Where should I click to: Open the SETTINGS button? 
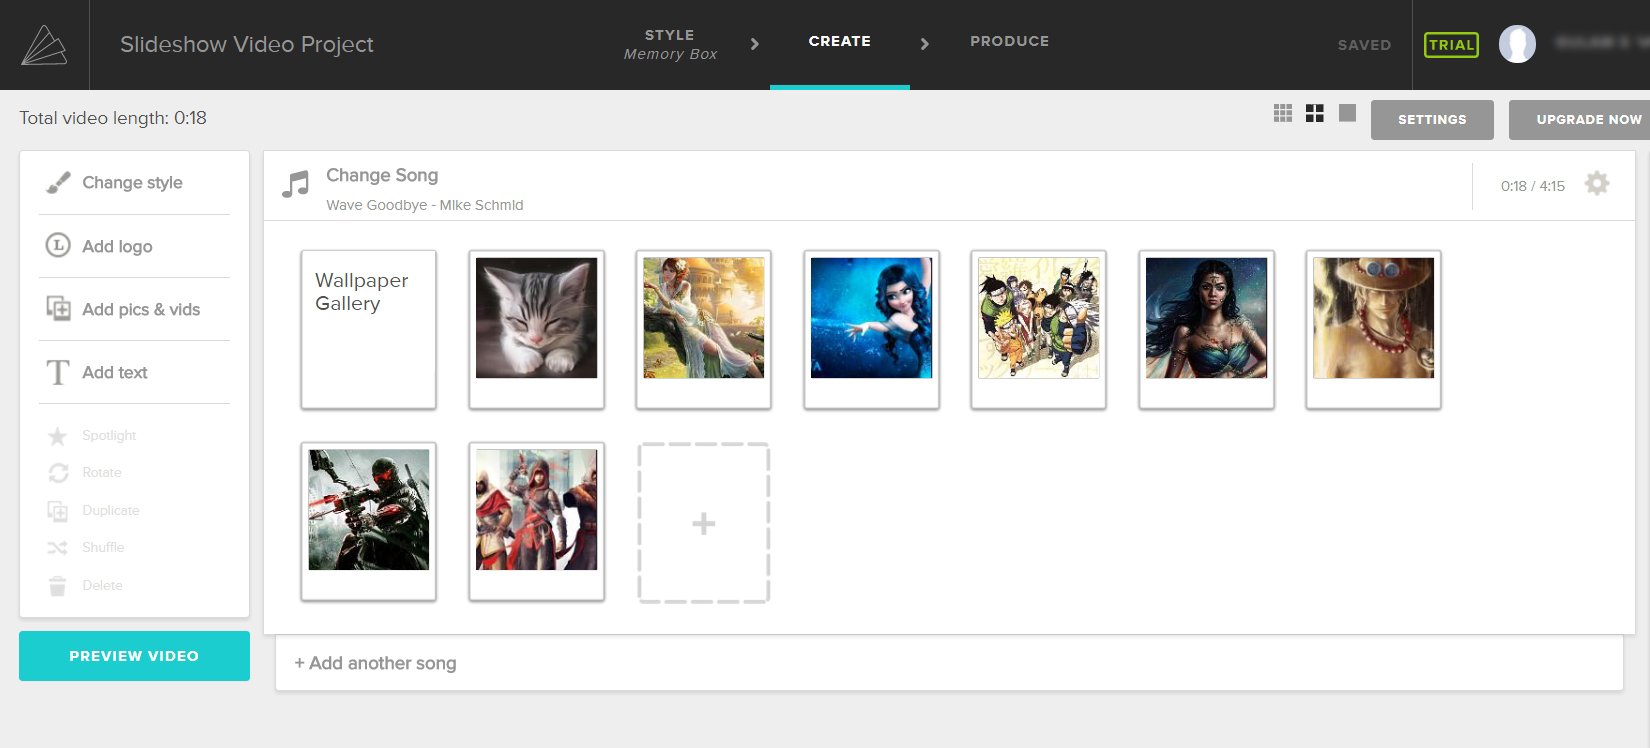point(1432,120)
